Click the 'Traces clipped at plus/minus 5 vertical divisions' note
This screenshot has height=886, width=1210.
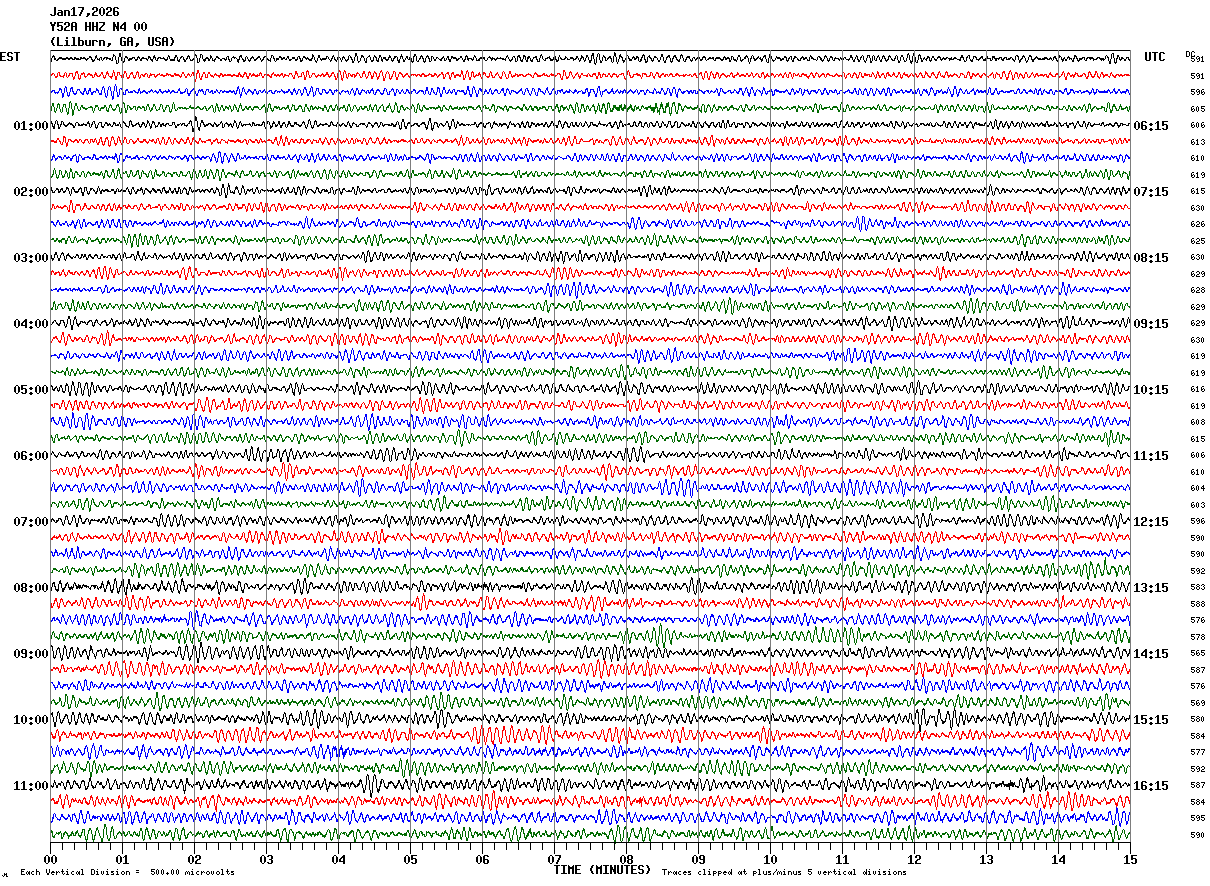(x=784, y=873)
